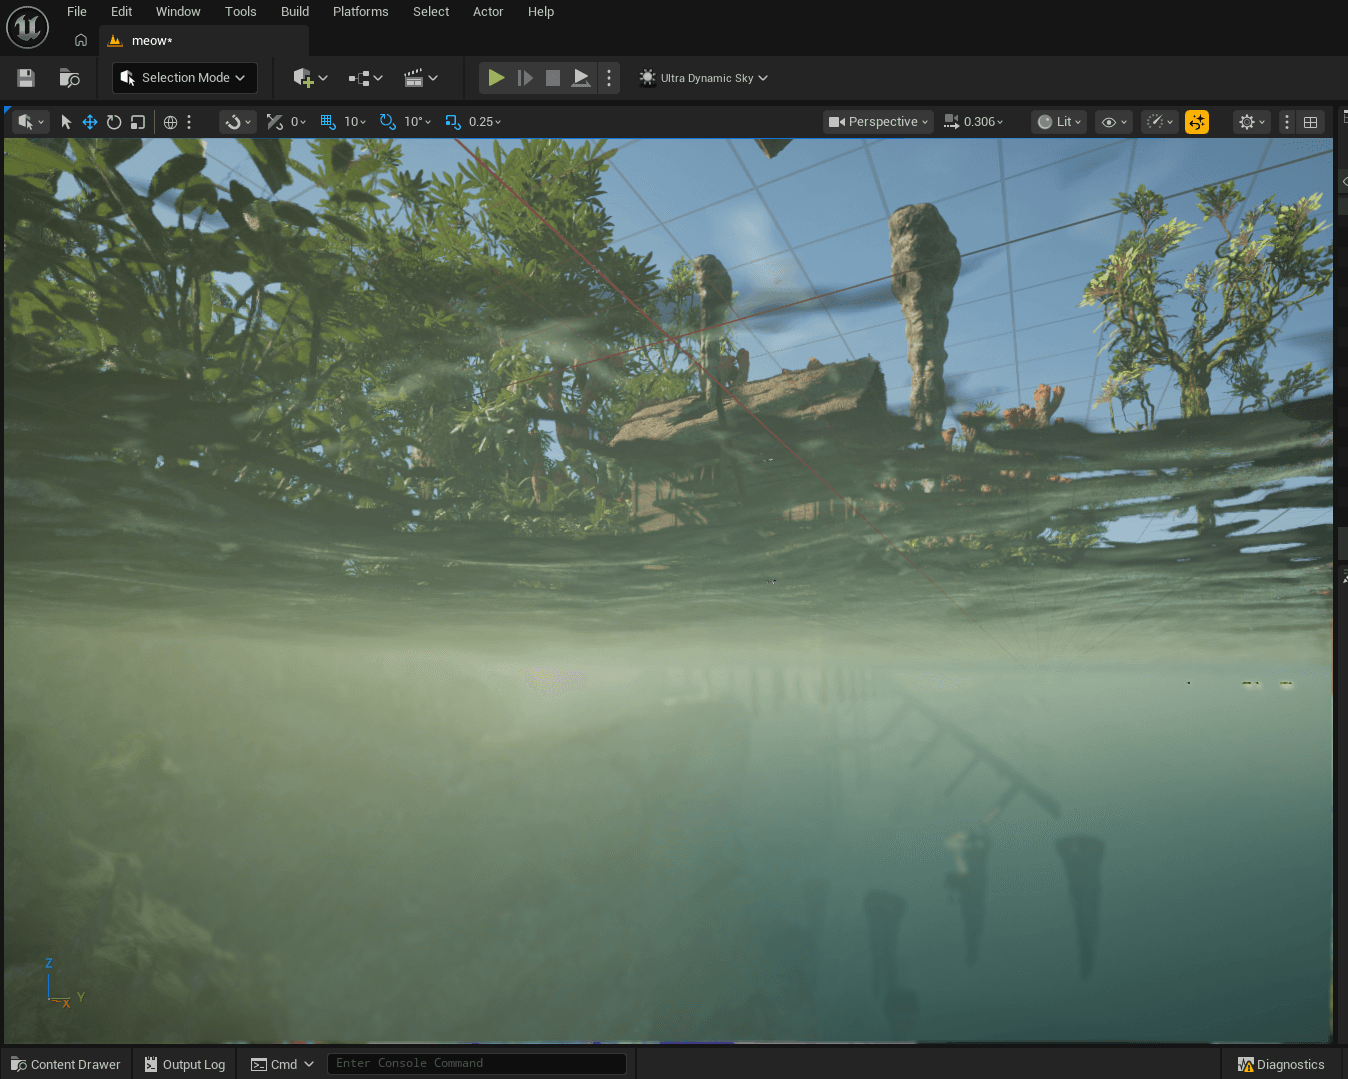1348x1079 pixels.
Task: Click the Unreal Engine logo icon
Action: click(28, 27)
